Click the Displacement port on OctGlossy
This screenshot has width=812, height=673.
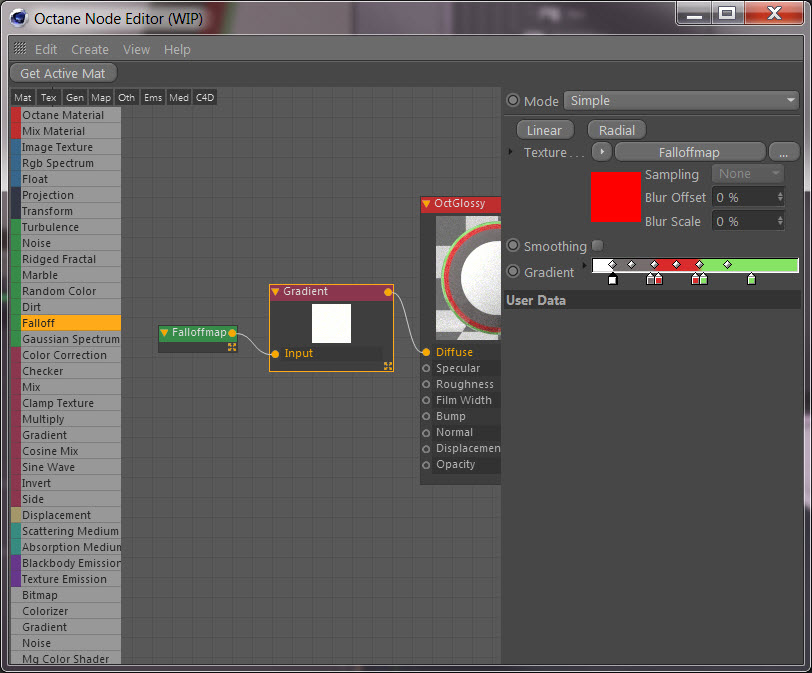click(426, 449)
